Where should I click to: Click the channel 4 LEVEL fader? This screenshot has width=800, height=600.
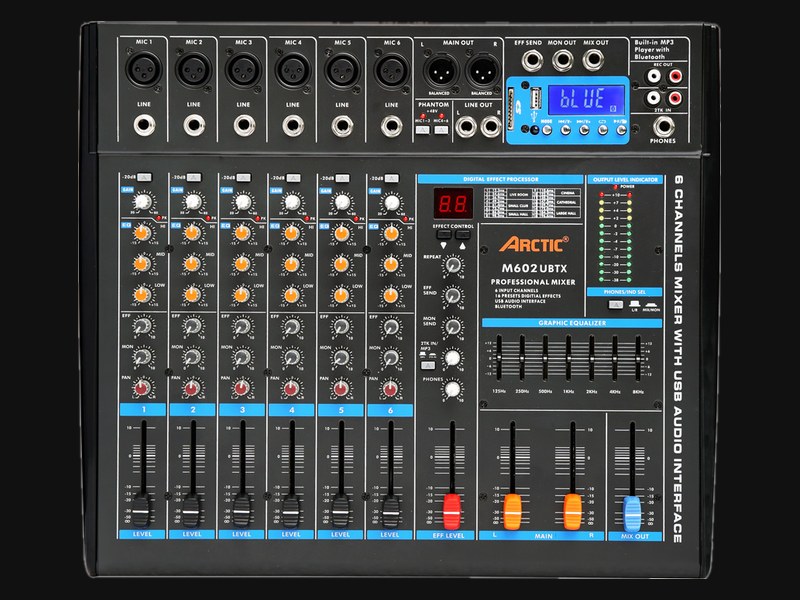(x=291, y=510)
